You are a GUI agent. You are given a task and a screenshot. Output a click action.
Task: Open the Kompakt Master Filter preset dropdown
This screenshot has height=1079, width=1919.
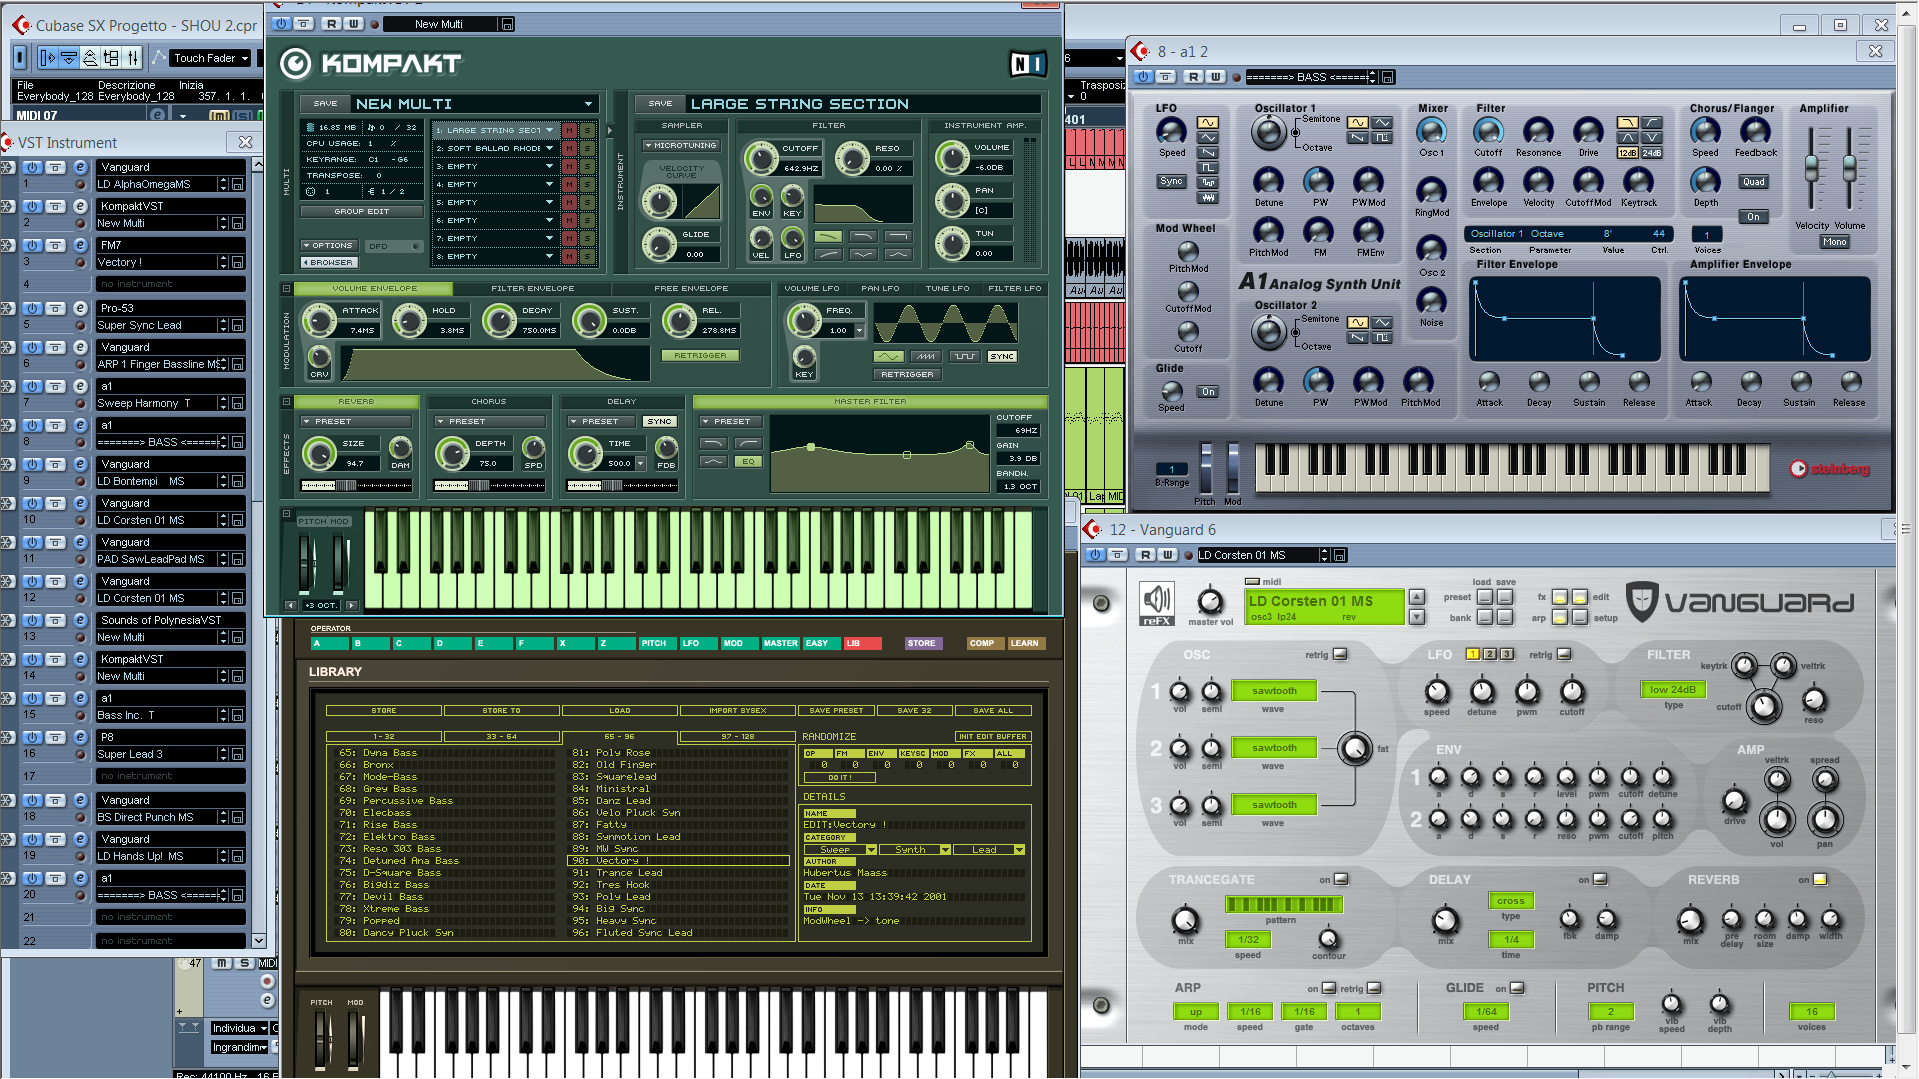pyautogui.click(x=732, y=422)
